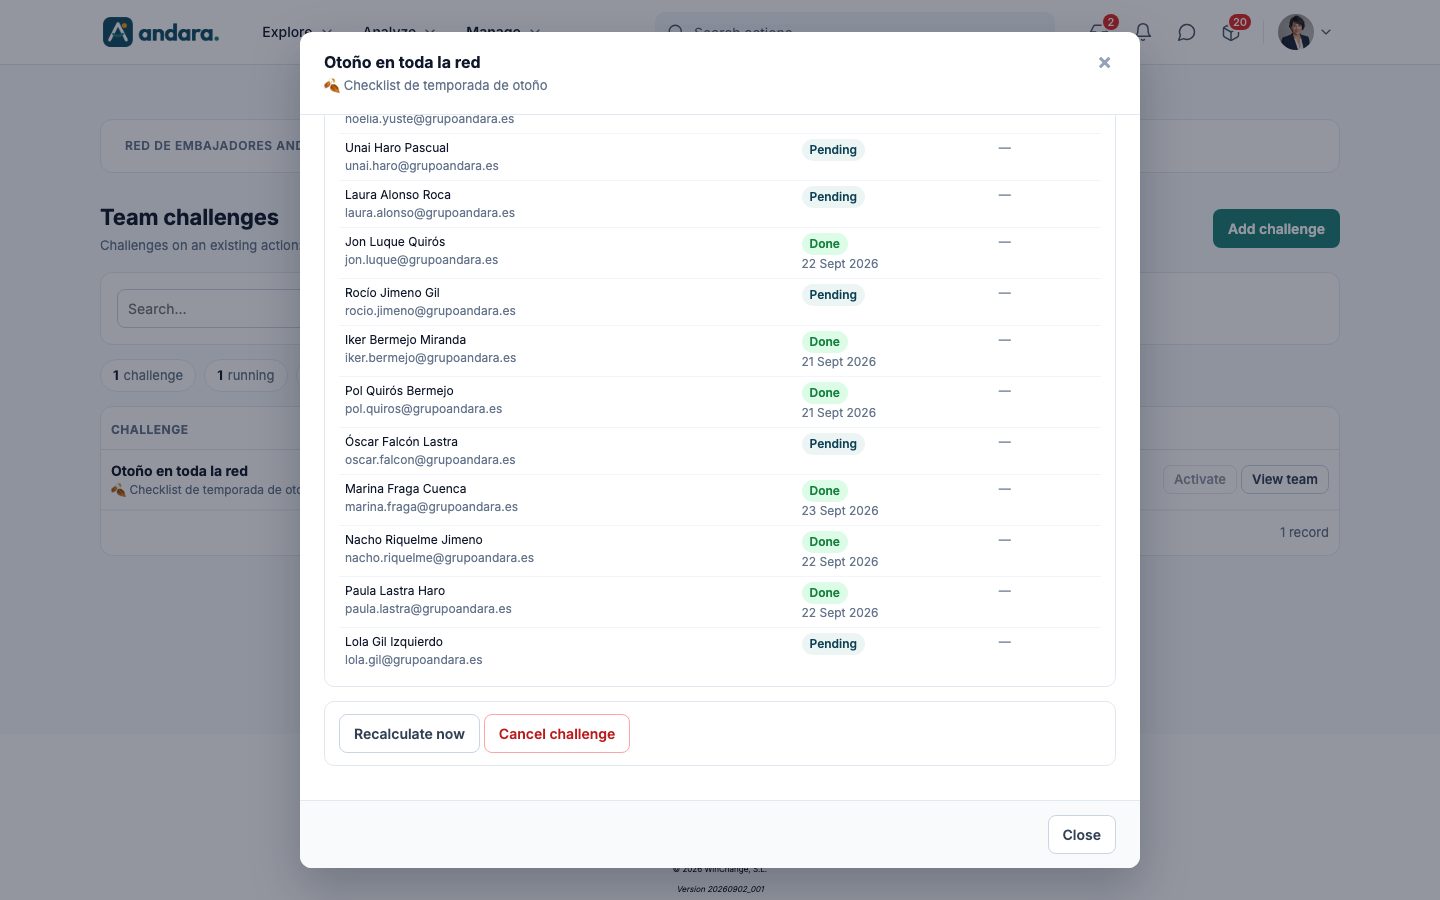Click the Andara logo
Screen dimensions: 1440x900
161,32
